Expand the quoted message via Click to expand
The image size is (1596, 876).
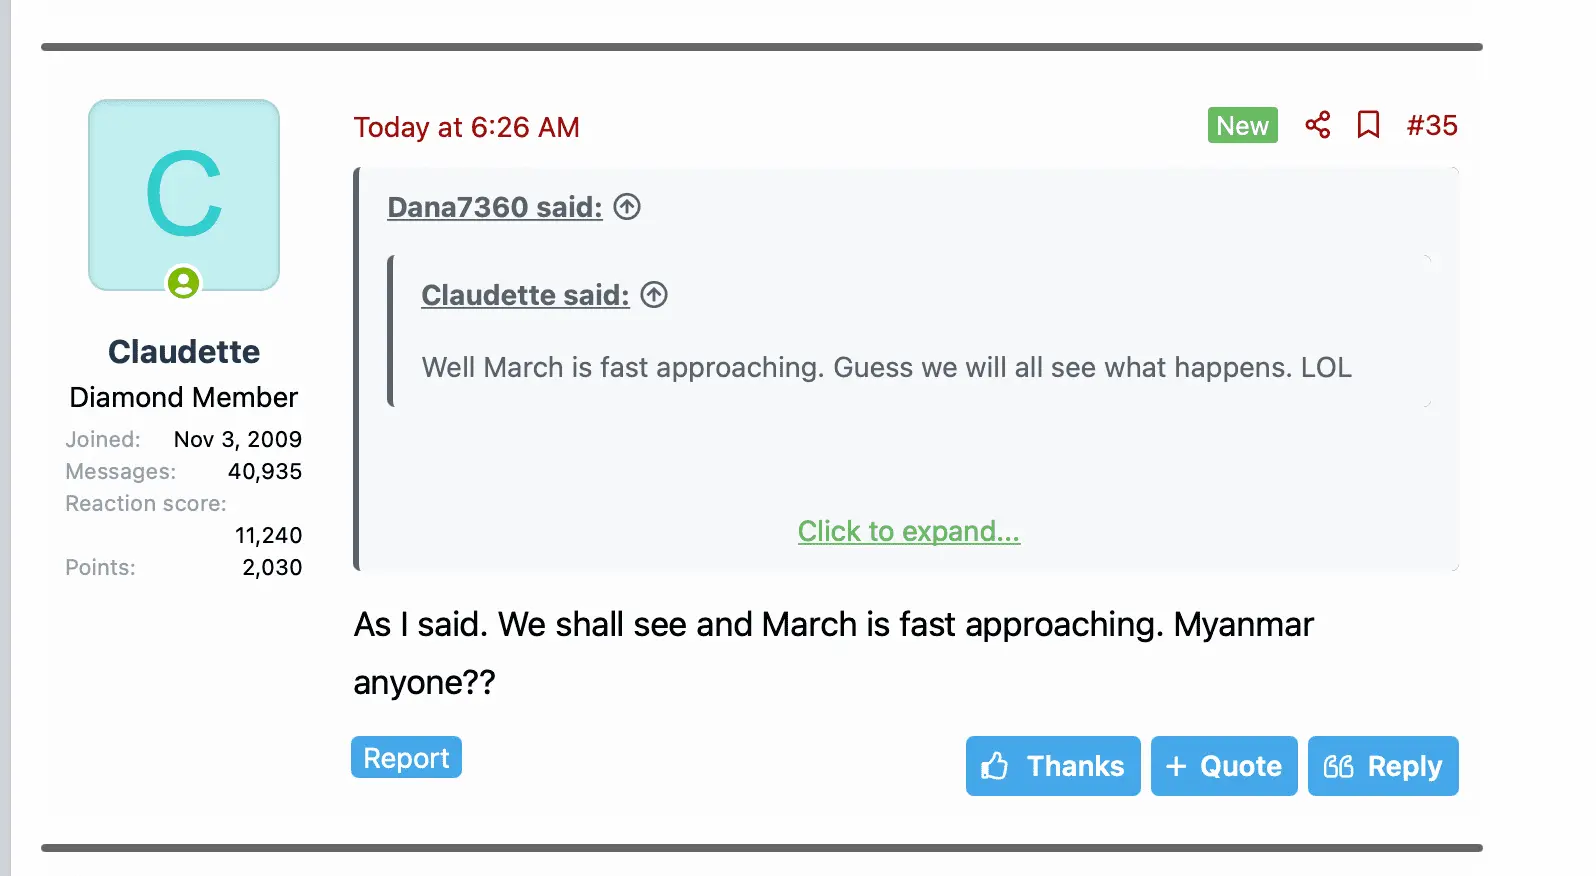[908, 531]
